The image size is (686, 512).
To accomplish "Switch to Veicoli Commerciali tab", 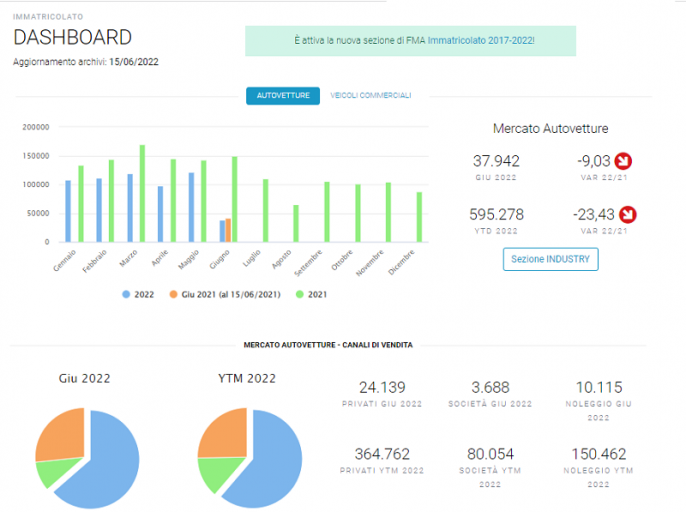I will [x=371, y=95].
